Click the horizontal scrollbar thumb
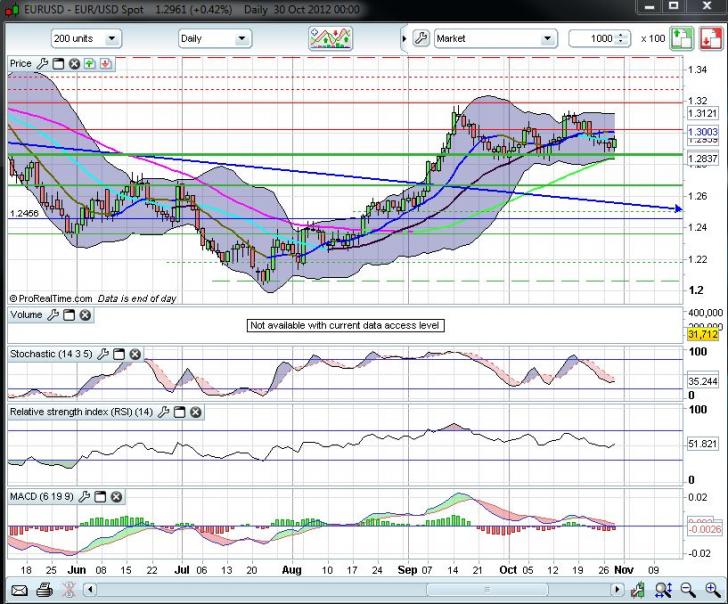 point(487,590)
